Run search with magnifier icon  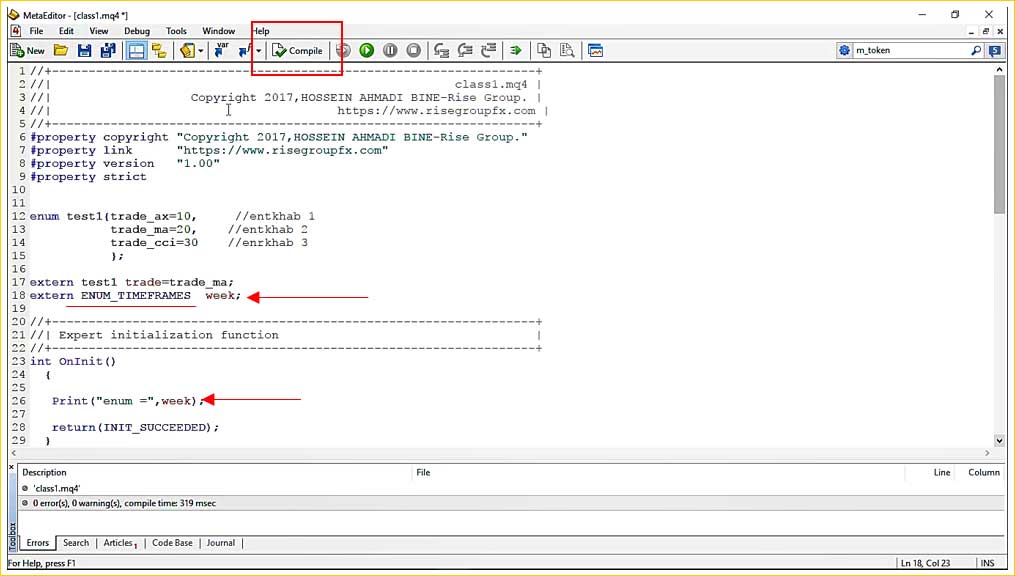[976, 50]
